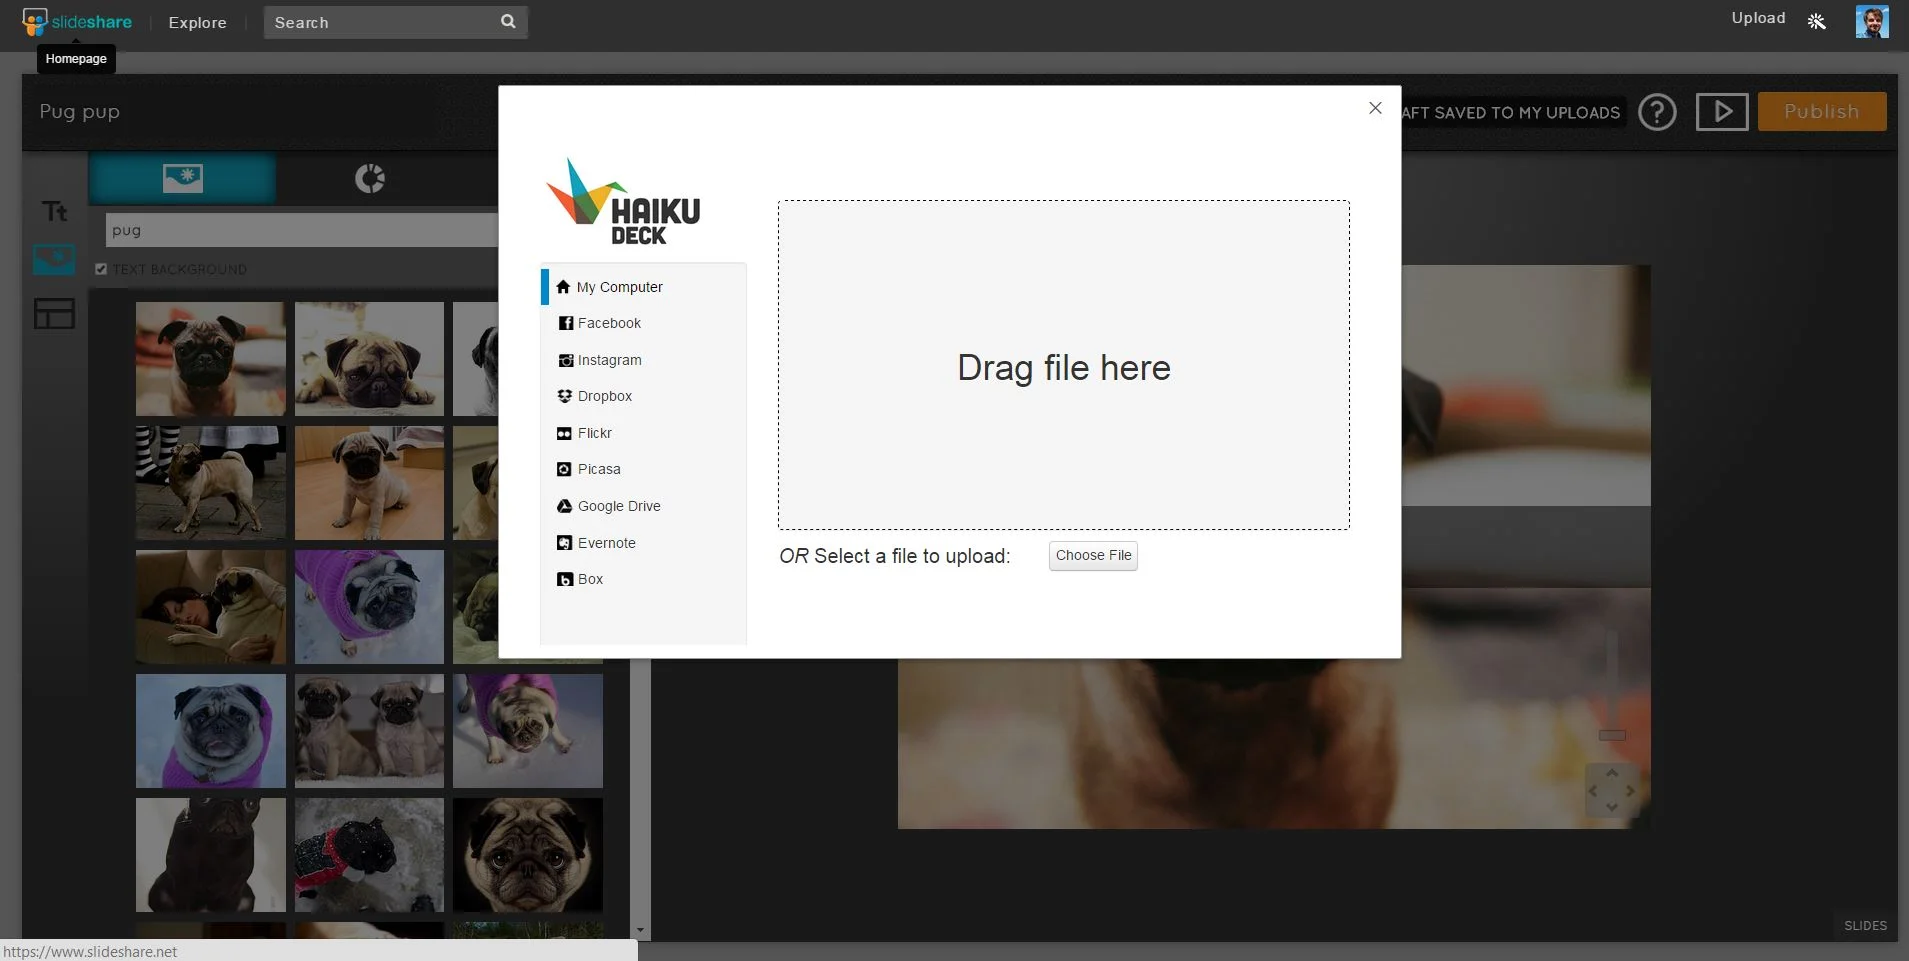Image resolution: width=1909 pixels, height=961 pixels.
Task: Click the SlideShare logo homepage link
Action: (77, 22)
